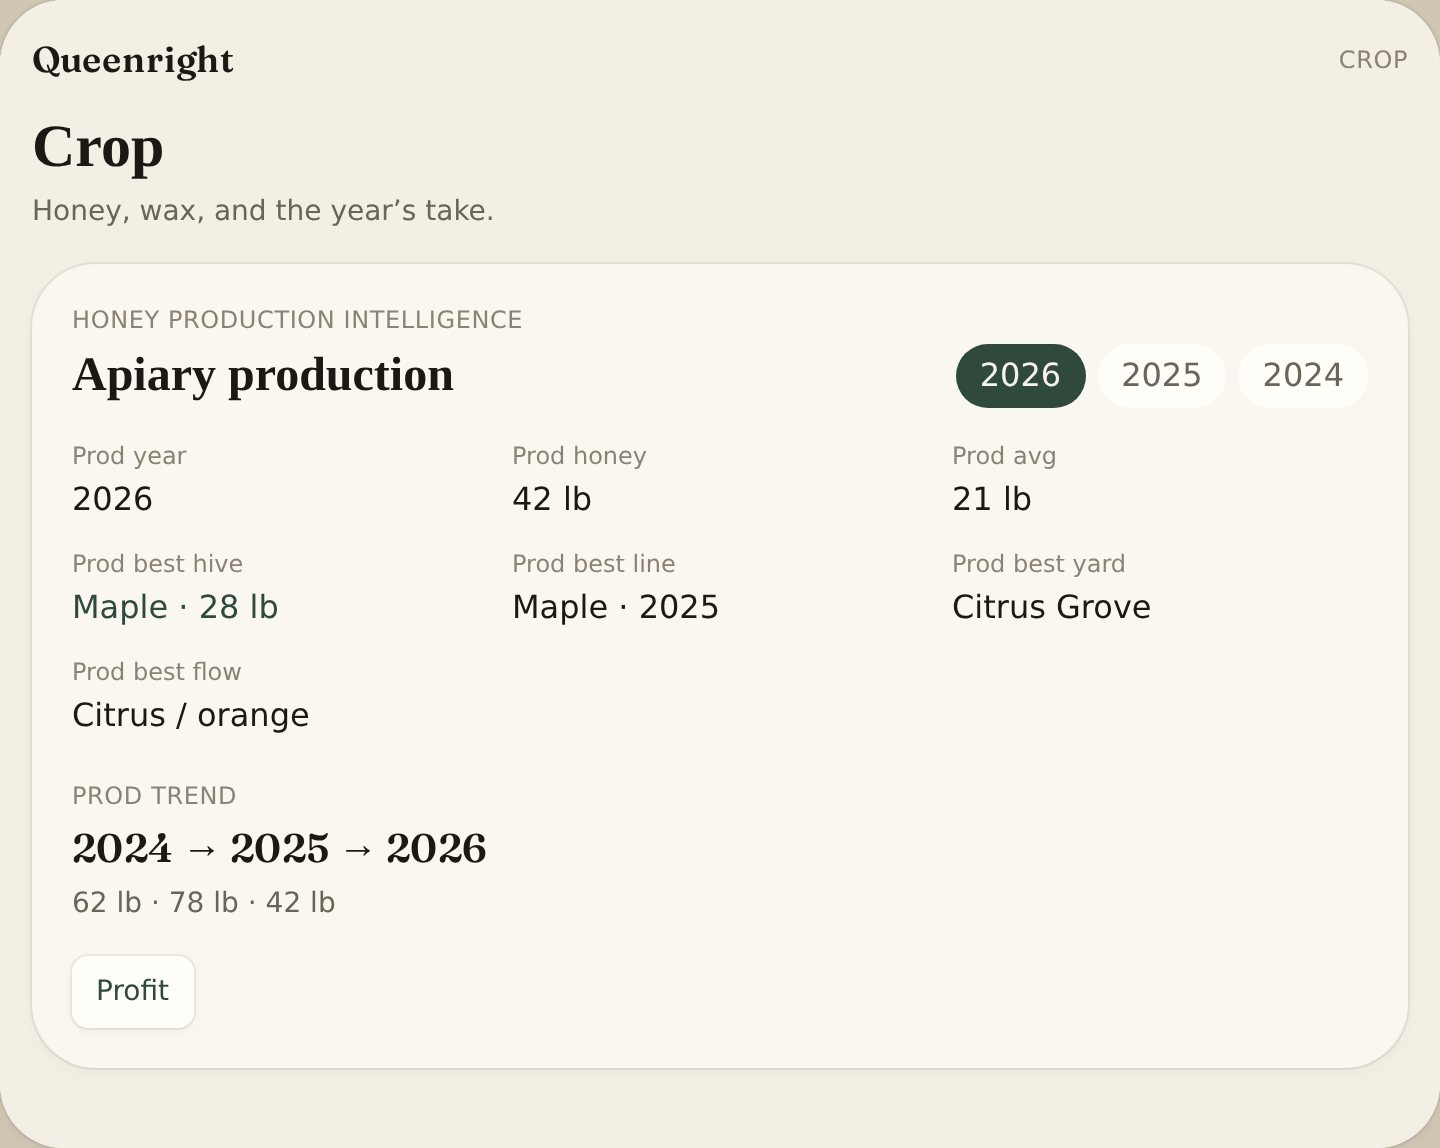The height and width of the screenshot is (1148, 1440).
Task: Click the 2024 → 2025 → 2026 trend heading
Action: tap(279, 849)
